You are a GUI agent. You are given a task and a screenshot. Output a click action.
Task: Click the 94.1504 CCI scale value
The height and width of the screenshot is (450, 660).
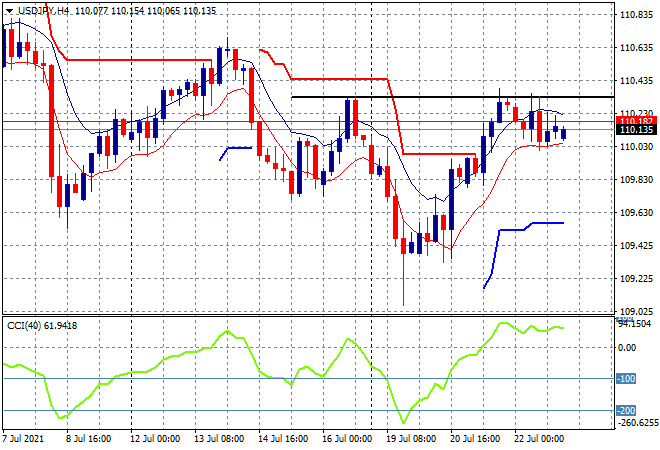pyautogui.click(x=634, y=323)
